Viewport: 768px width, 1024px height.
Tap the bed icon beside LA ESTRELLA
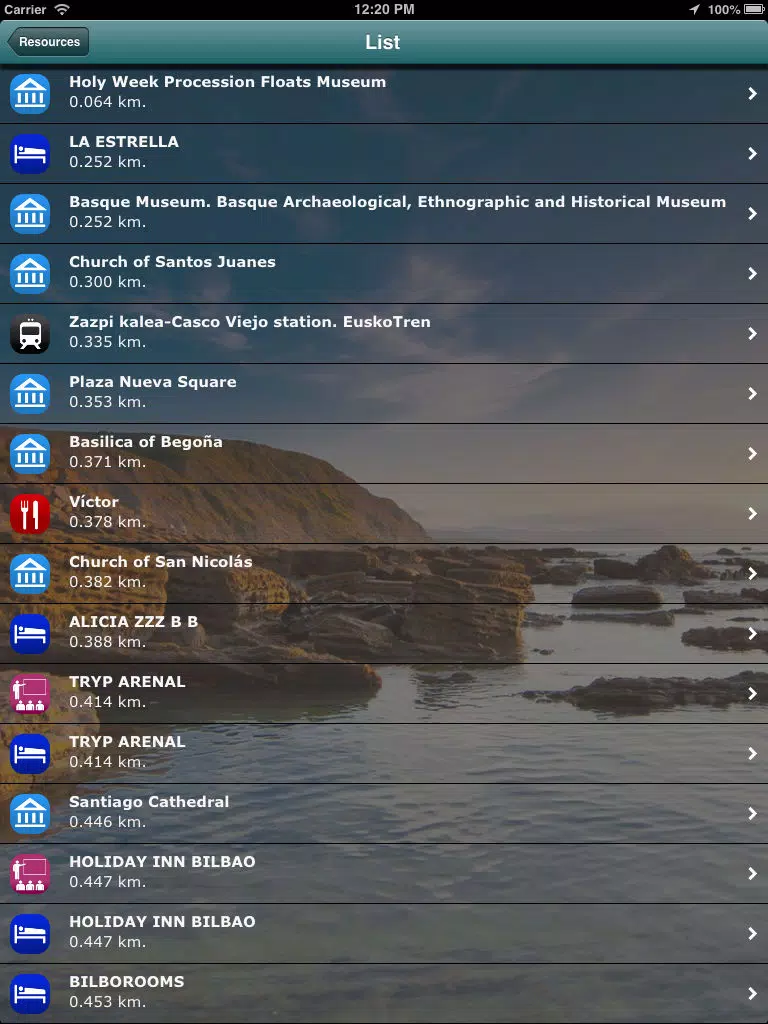click(x=30, y=153)
